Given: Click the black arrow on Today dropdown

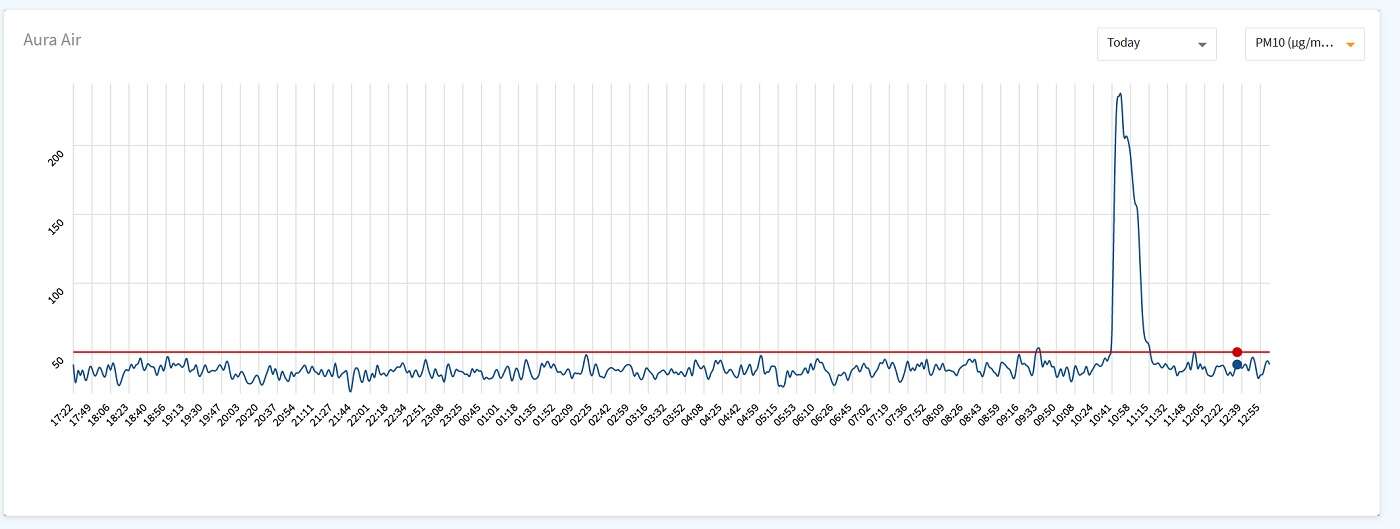Looking at the screenshot, I should pyautogui.click(x=1202, y=45).
